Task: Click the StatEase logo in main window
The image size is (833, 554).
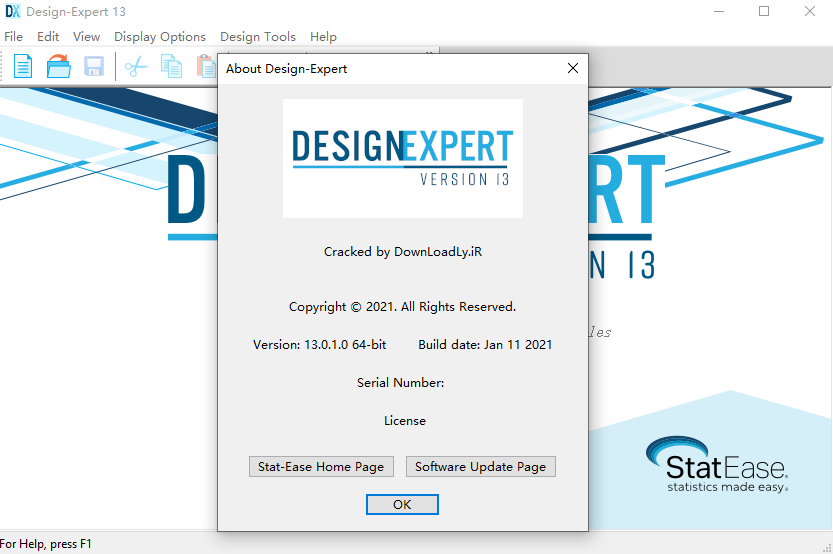Action: point(717,465)
